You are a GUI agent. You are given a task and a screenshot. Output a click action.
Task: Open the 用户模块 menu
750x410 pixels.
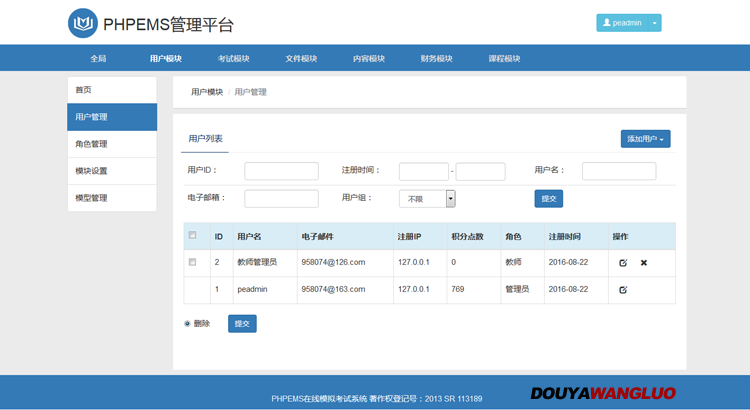165,58
